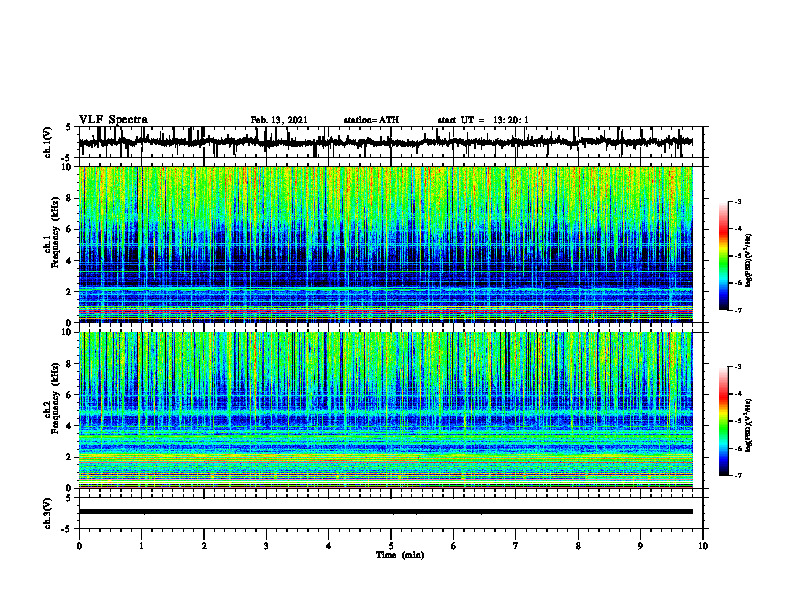Click the ch.2 color scale bar
Image resolution: width=792 pixels, height=612 pixels.
(723, 421)
